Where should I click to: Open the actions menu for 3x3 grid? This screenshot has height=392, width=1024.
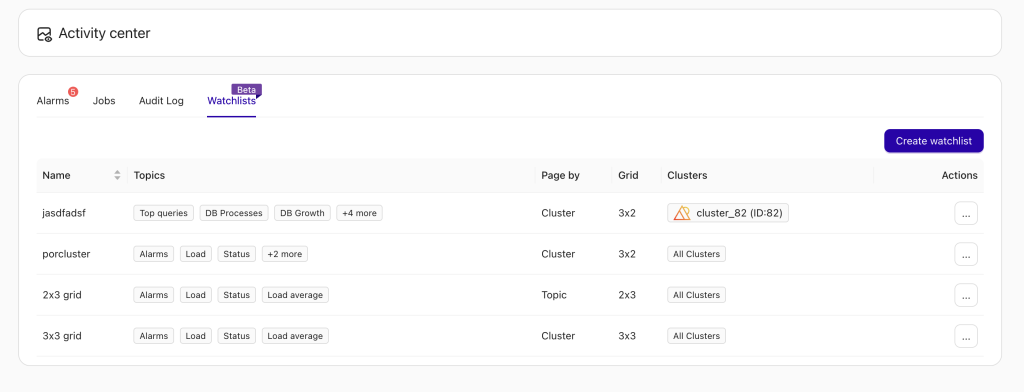click(966, 336)
